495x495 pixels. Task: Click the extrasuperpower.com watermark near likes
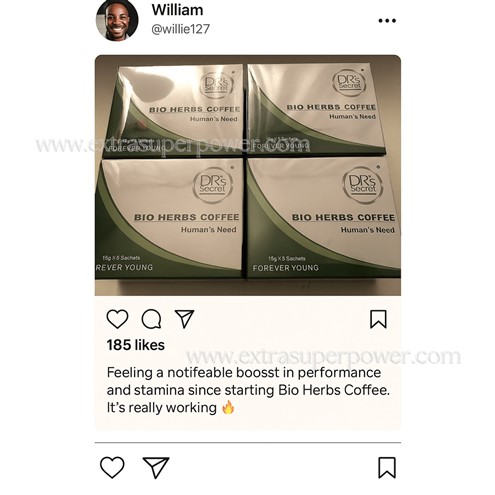tap(323, 356)
